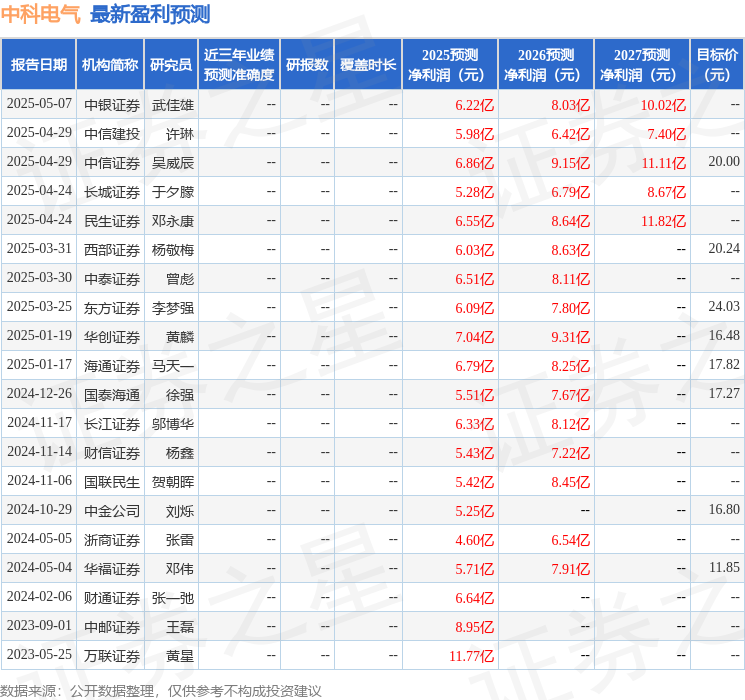Click institution 财信证券
Viewport: 745px width, 700px height.
point(112,453)
